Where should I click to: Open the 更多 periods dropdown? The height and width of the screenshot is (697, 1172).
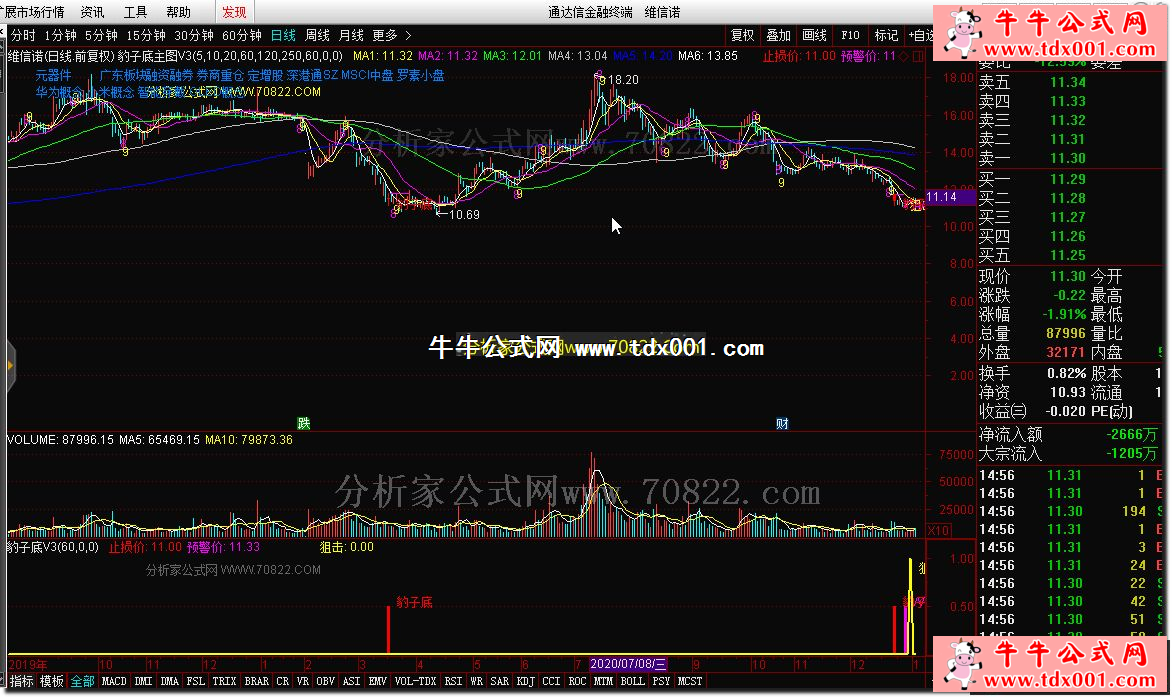pyautogui.click(x=392, y=35)
